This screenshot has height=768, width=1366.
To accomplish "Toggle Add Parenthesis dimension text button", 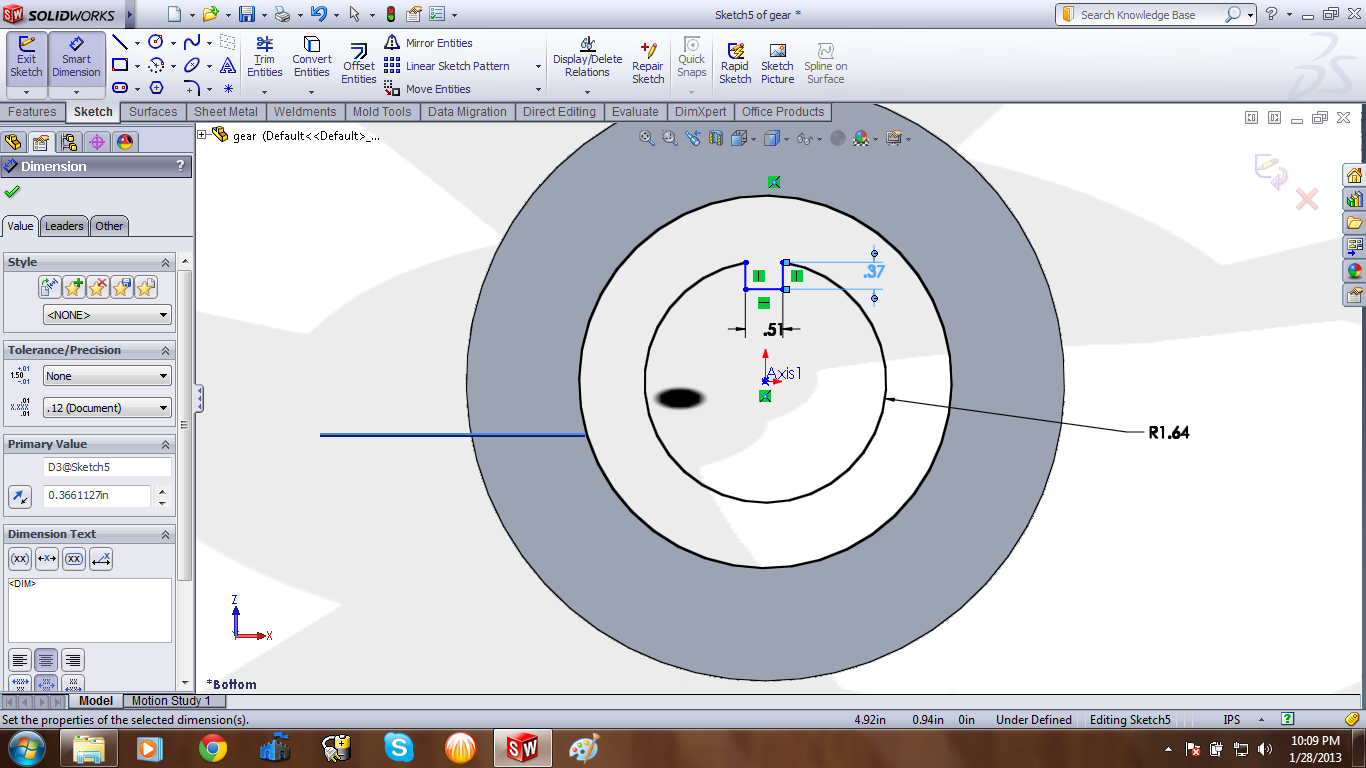I will point(19,559).
